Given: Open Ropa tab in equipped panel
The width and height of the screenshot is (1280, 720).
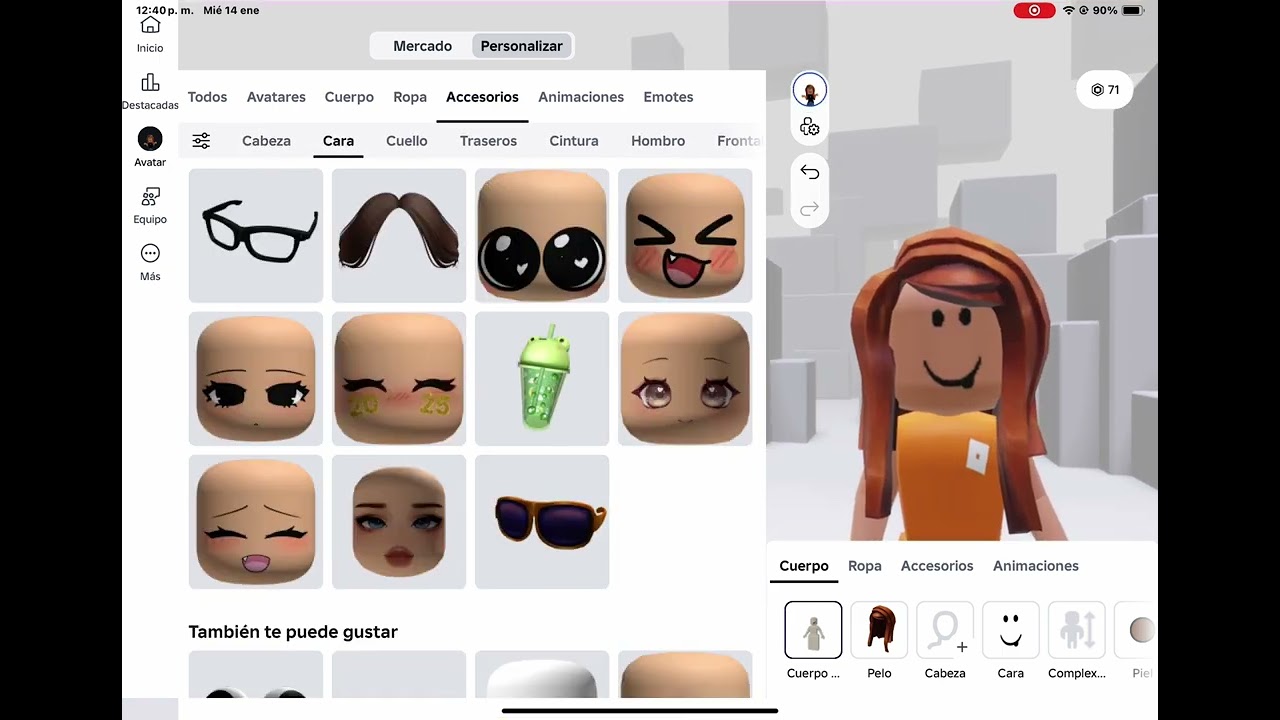Looking at the screenshot, I should point(865,566).
